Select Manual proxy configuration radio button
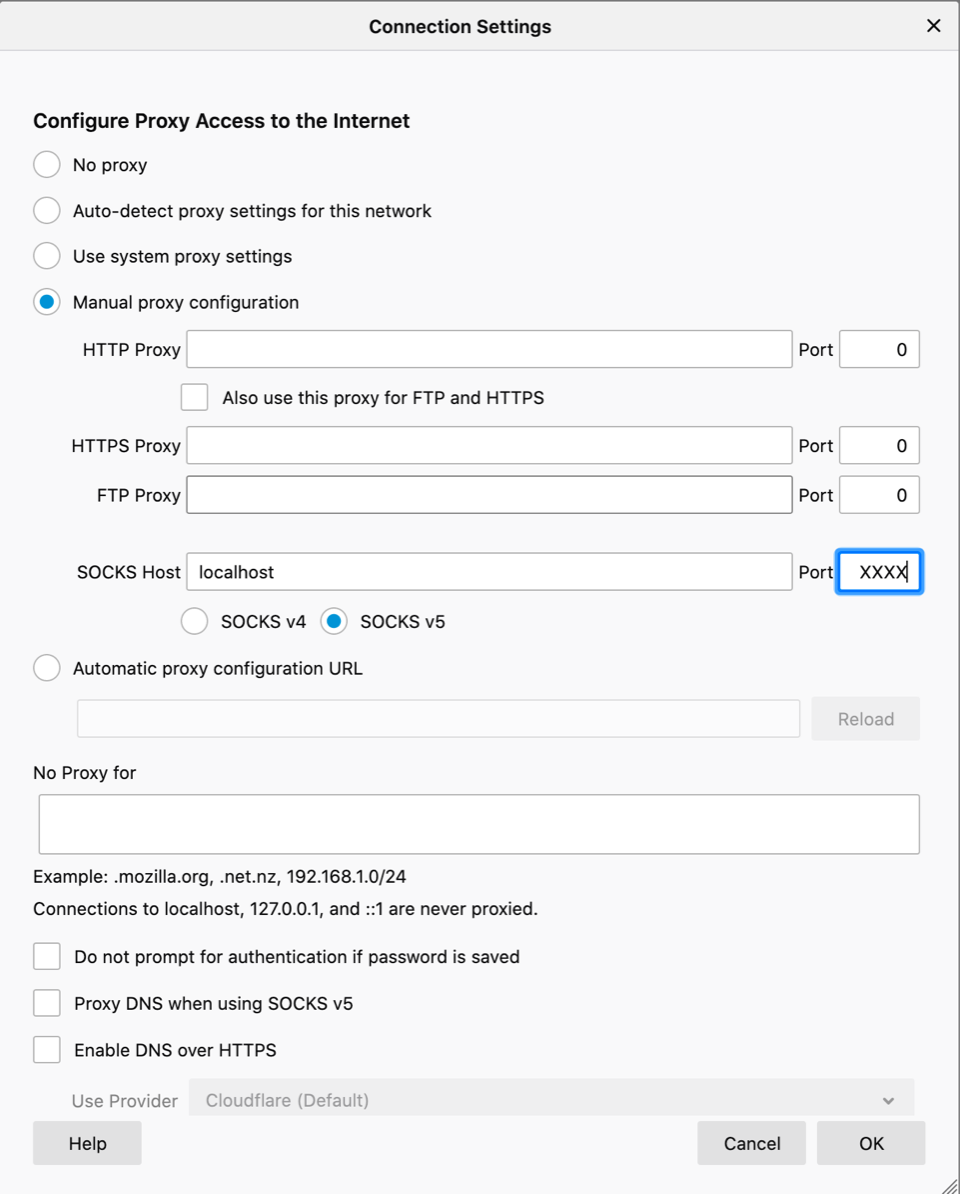 point(47,302)
